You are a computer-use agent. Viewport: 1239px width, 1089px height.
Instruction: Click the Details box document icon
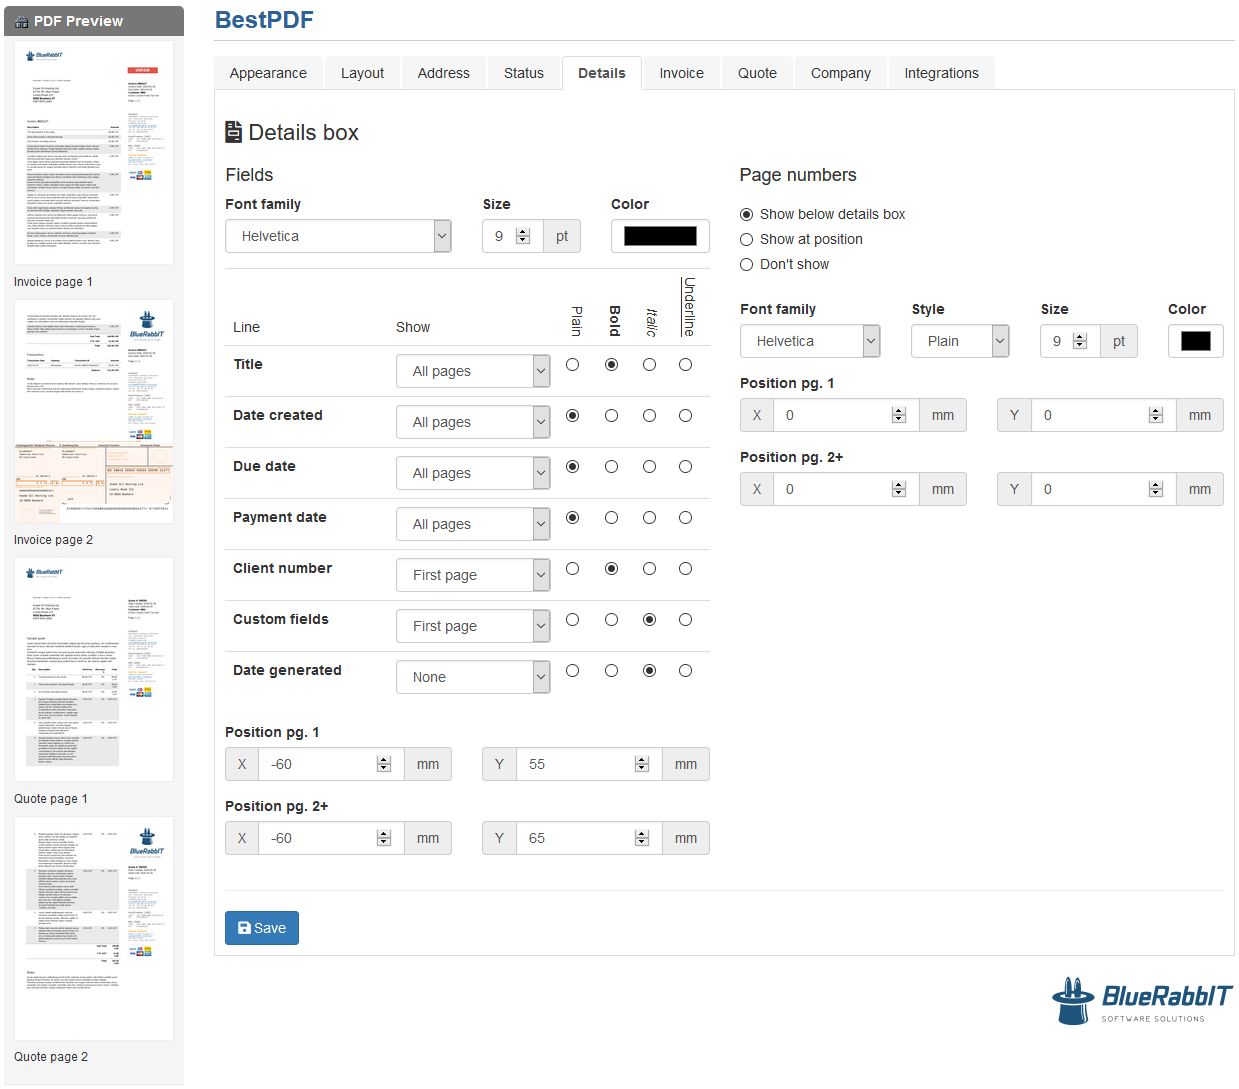tap(235, 131)
